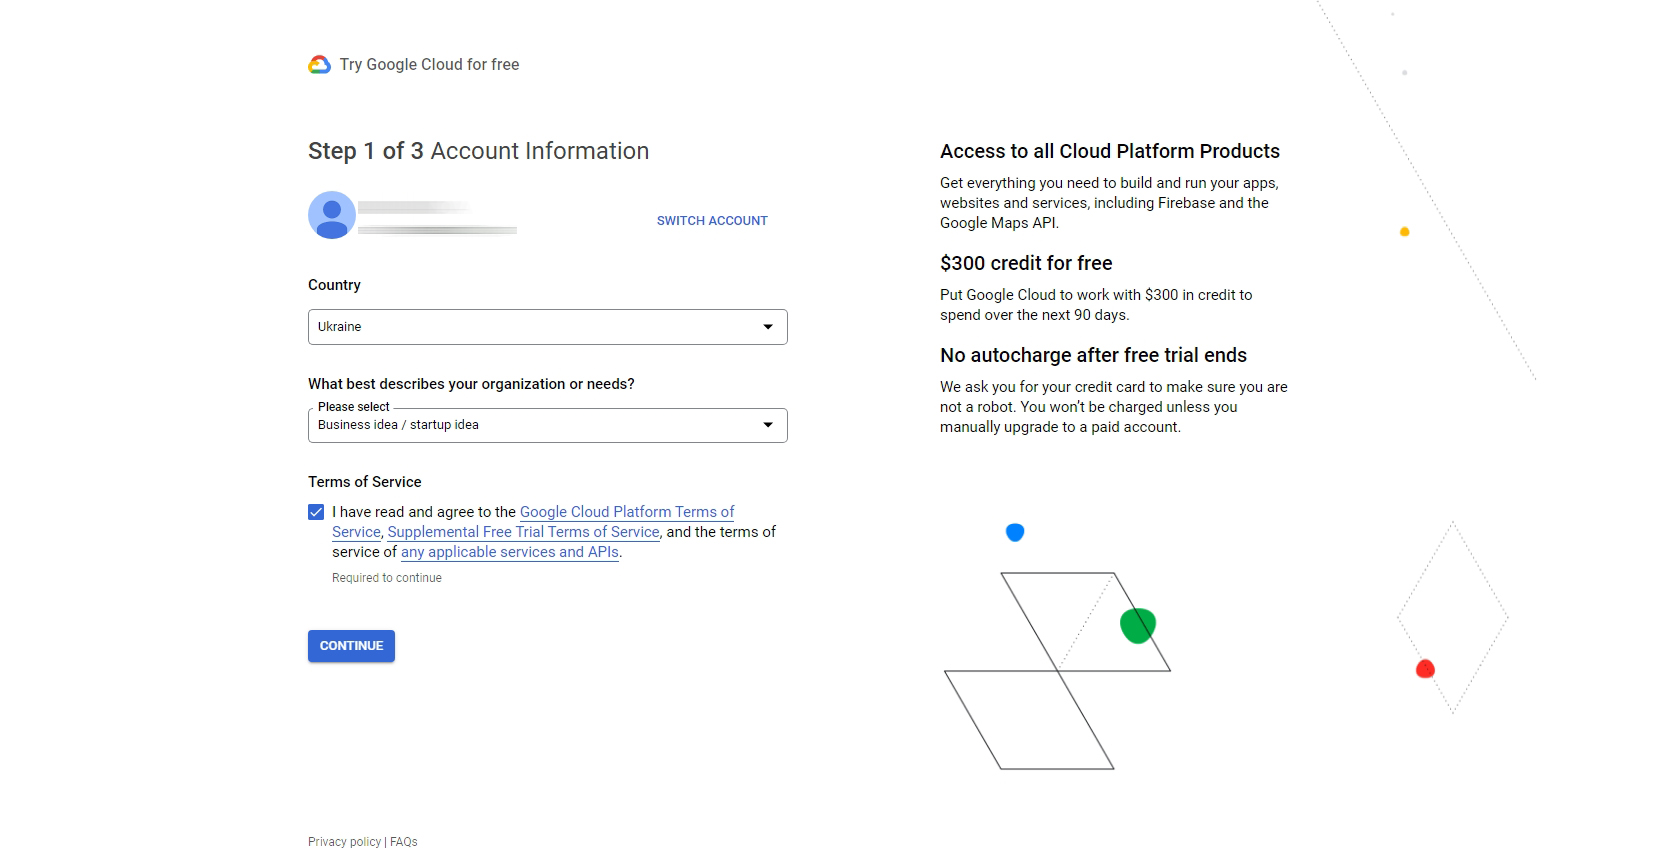This screenshot has height=867, width=1672.
Task: Click the Step 1 of 3 Account Information heading
Action: [478, 151]
